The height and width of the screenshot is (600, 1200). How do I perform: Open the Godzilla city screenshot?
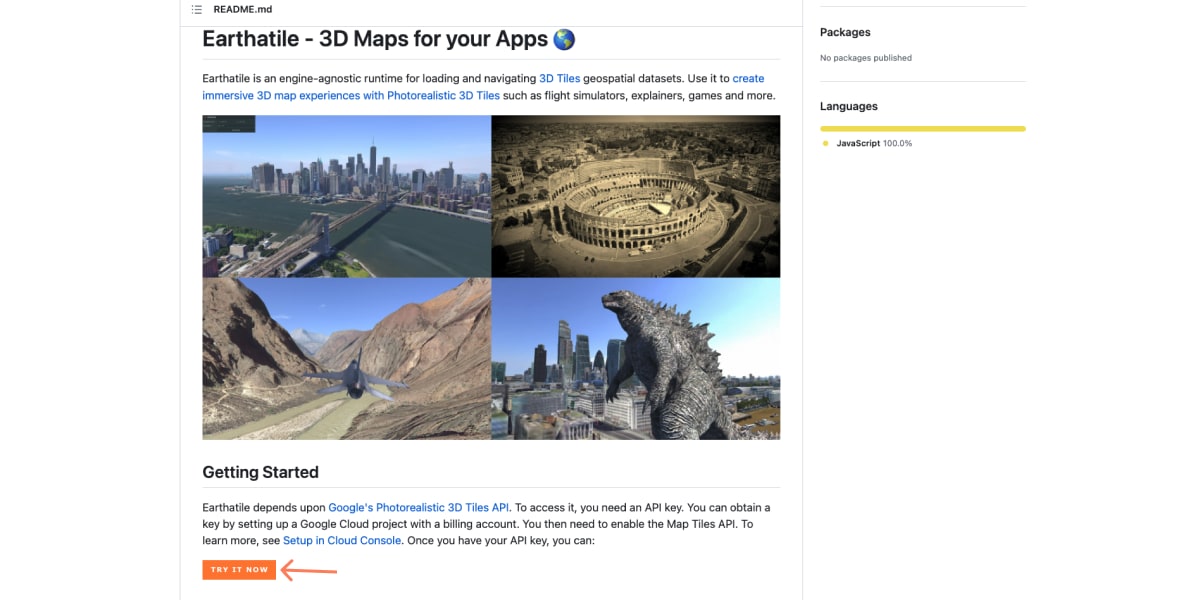[635, 358]
